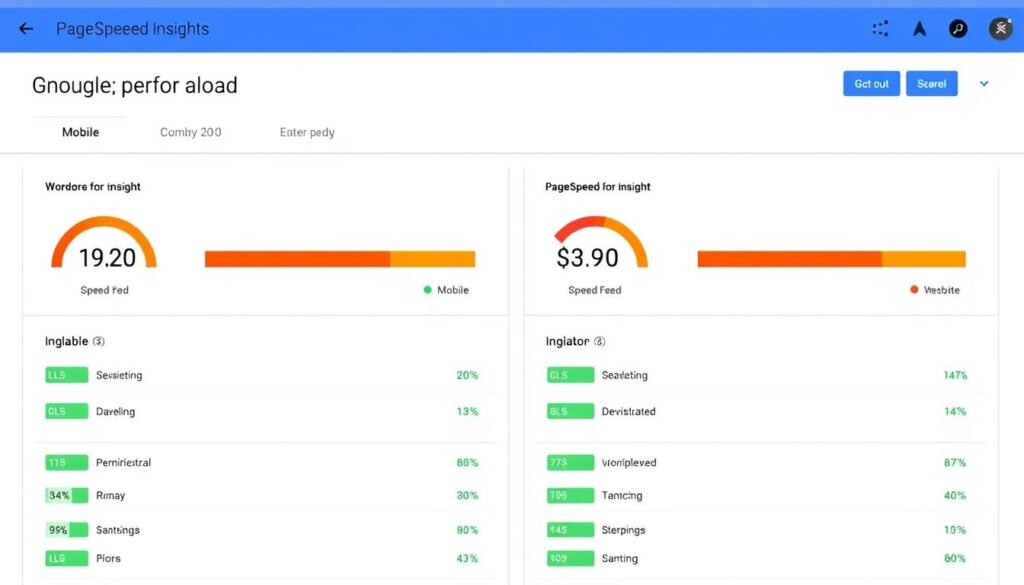The image size is (1024, 585).
Task: Click the PageSpeeed Insights header title
Action: [133, 29]
